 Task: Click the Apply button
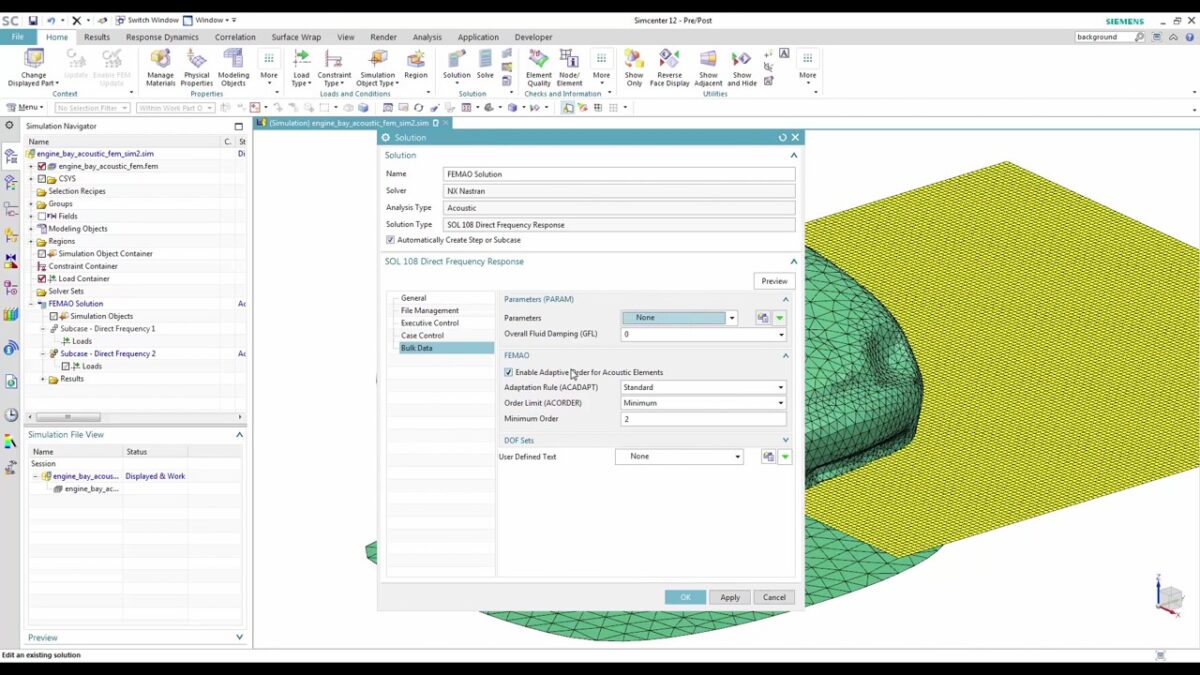coord(730,597)
